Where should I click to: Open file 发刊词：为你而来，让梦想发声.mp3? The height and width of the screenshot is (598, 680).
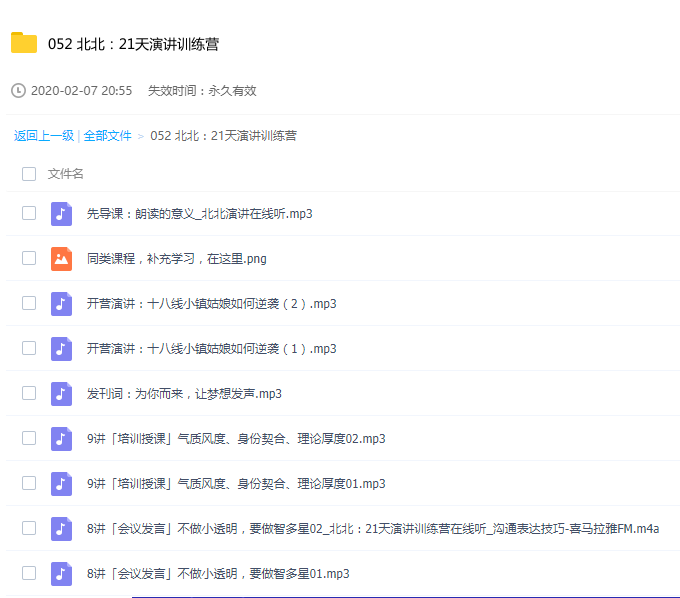click(x=184, y=394)
